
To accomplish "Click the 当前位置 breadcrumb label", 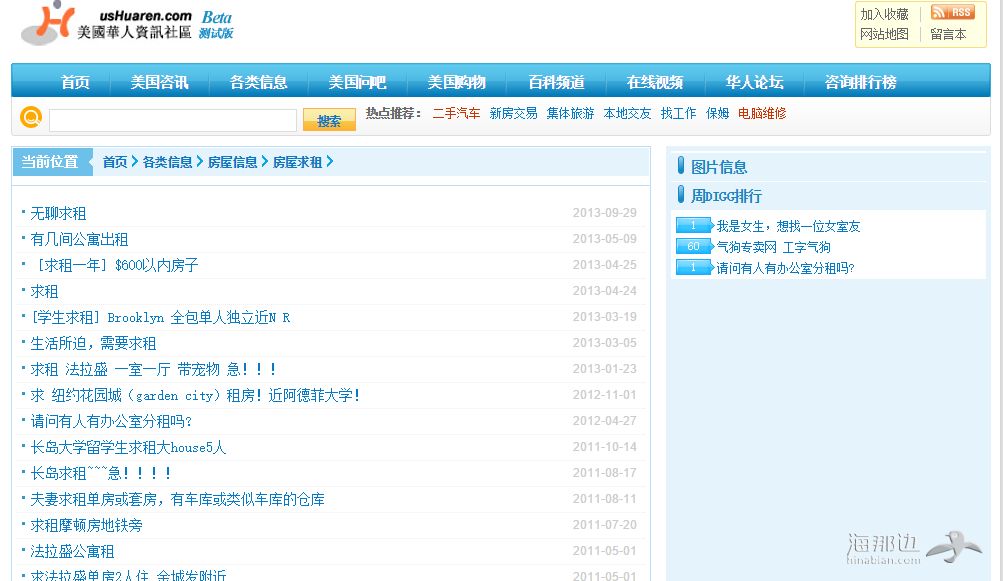I will pyautogui.click(x=50, y=162).
